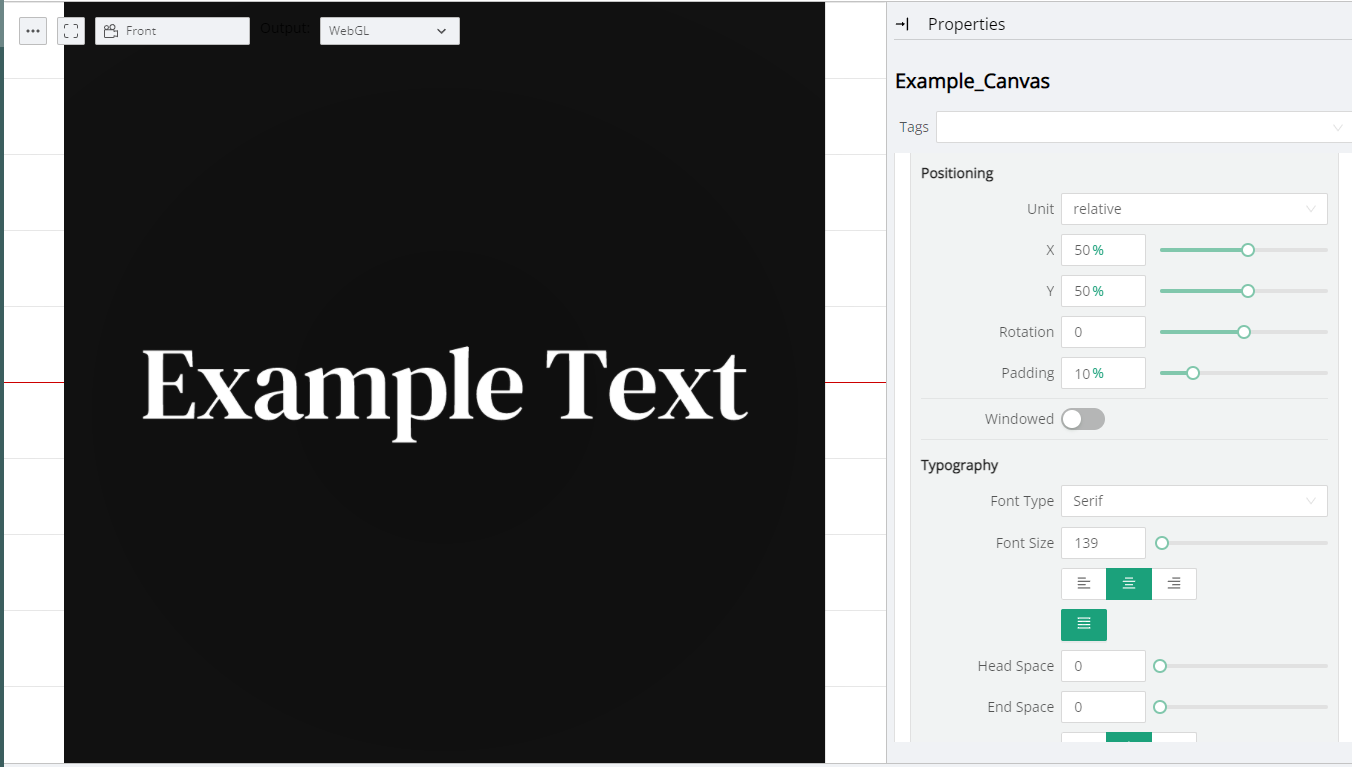This screenshot has height=767, width=1352.
Task: Click the Front camera view button
Action: click(172, 31)
